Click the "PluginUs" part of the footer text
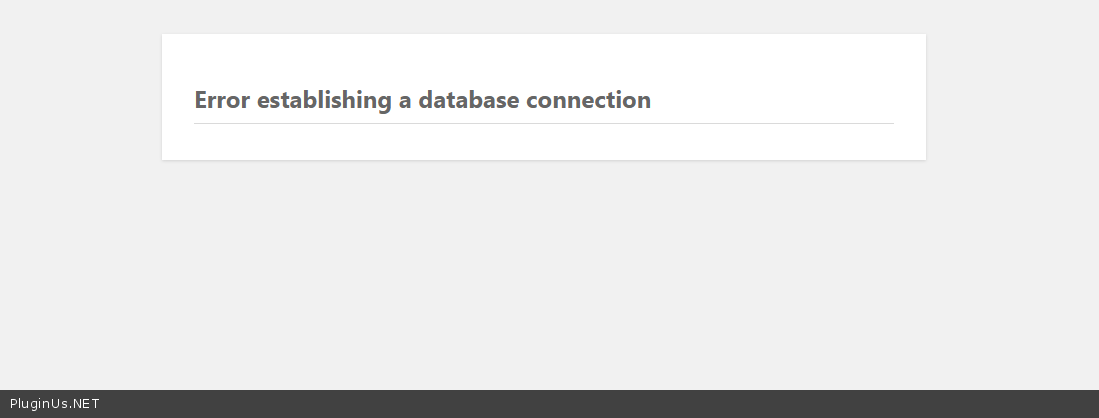 37,404
